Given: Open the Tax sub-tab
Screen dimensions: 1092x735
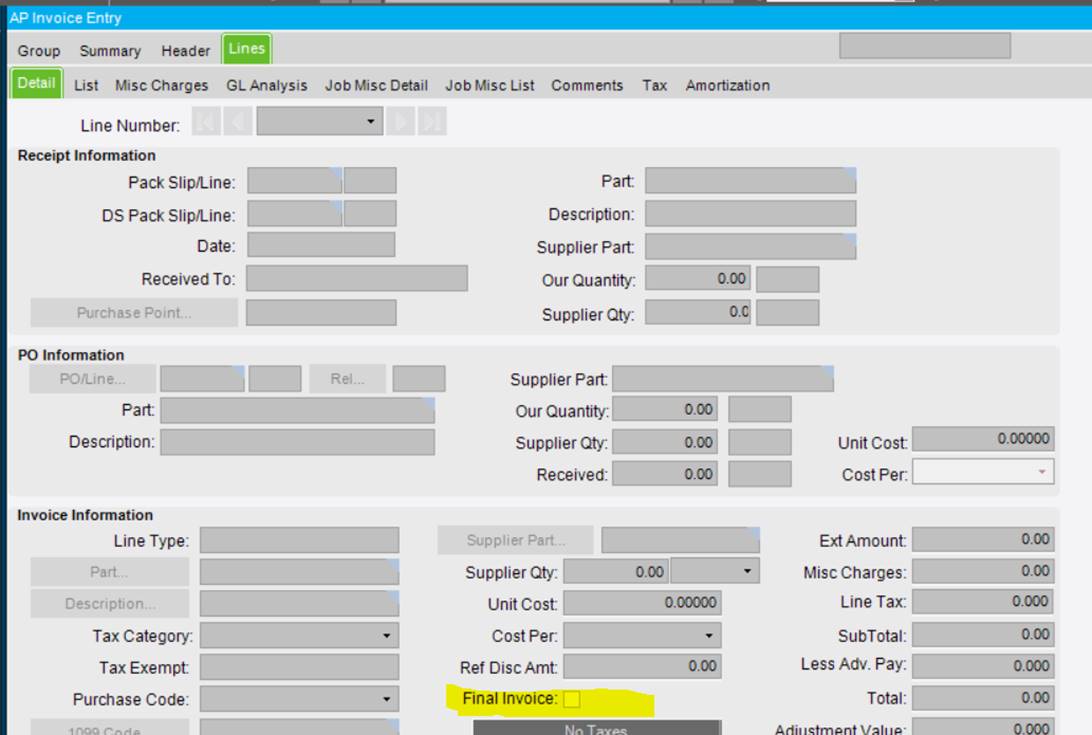Looking at the screenshot, I should 655,86.
